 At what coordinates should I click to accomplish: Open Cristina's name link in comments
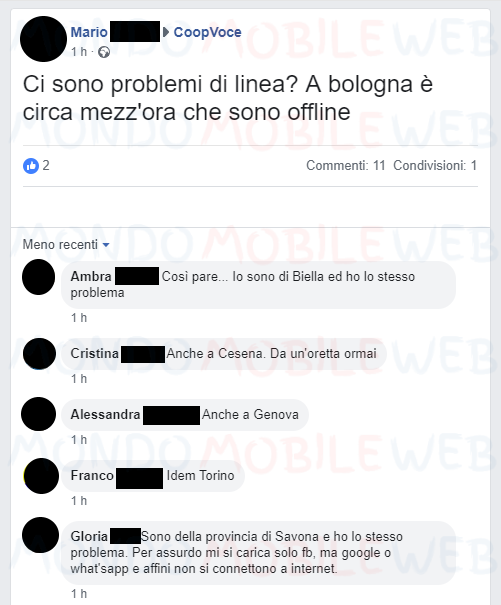tap(95, 353)
